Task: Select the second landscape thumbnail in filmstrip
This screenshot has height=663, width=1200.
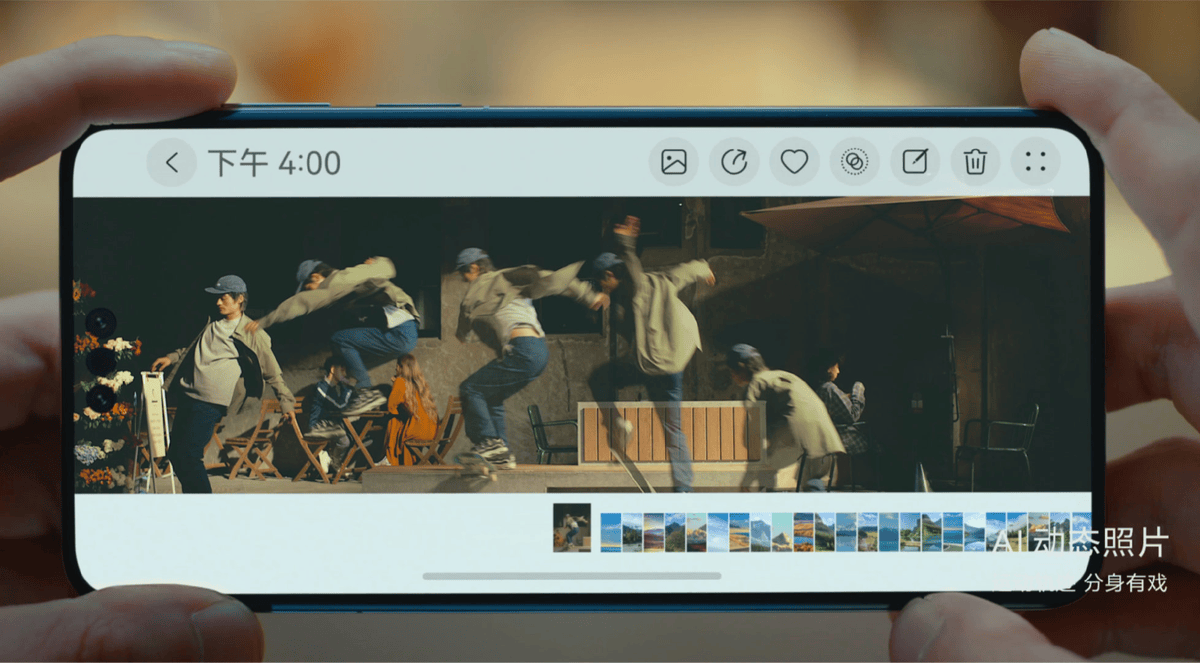Action: [632, 532]
